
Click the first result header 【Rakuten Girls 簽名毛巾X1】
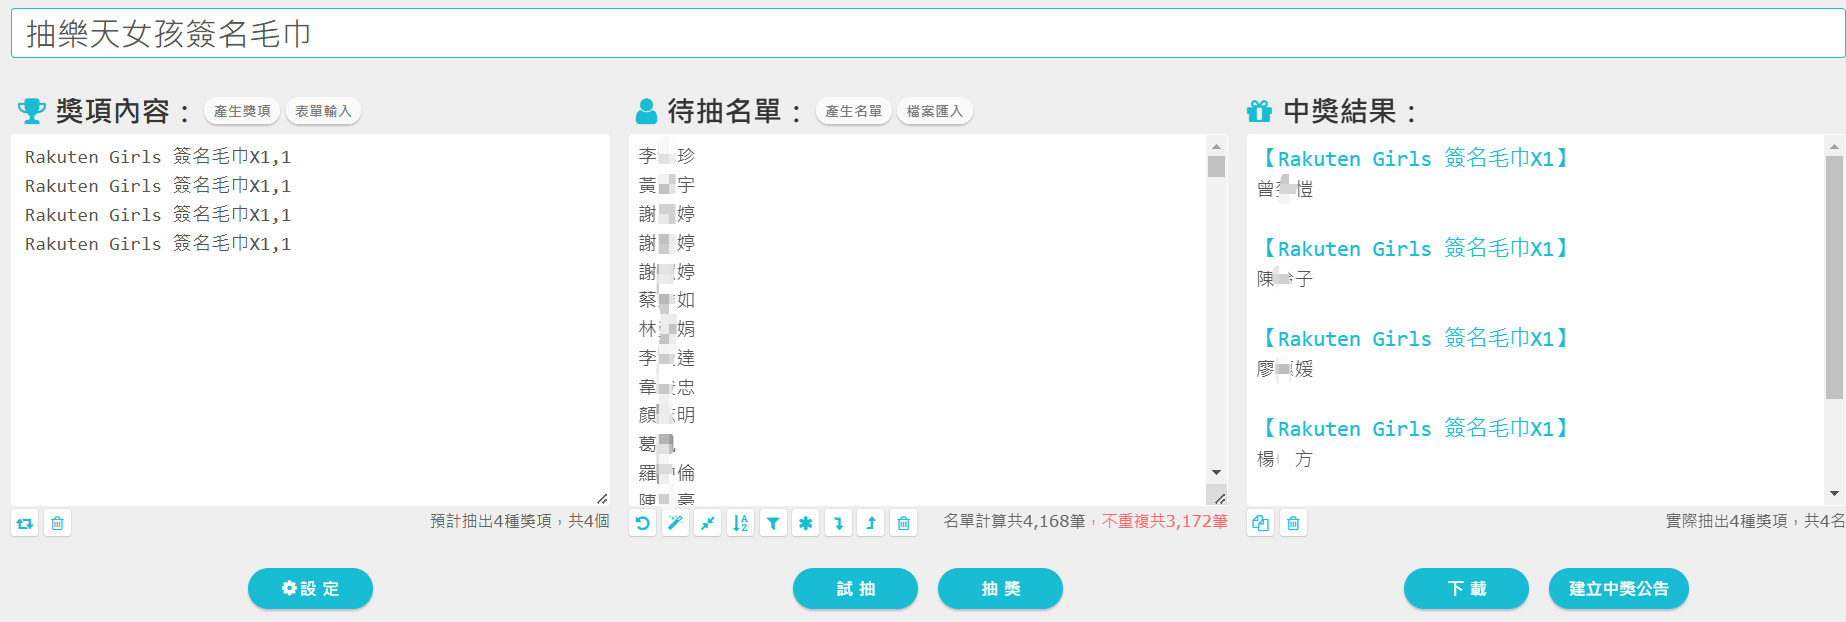[1415, 158]
